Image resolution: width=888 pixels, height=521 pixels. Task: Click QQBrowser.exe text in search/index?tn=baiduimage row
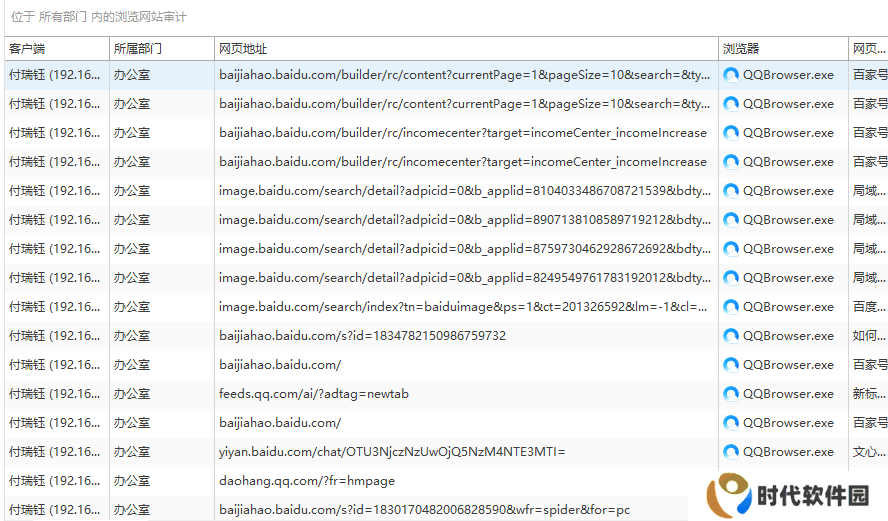[788, 307]
